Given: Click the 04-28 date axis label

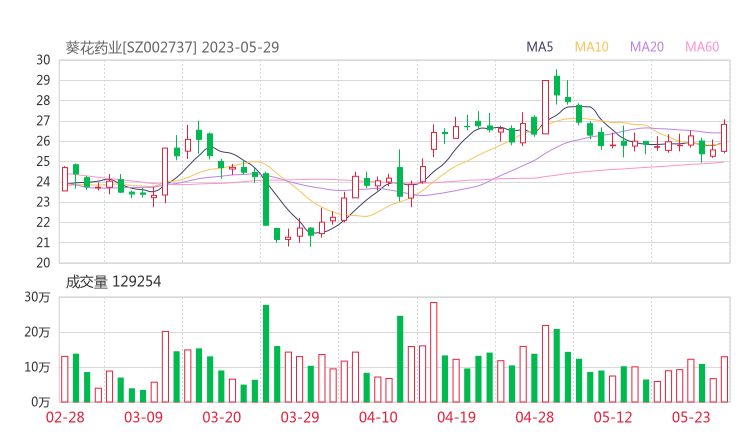Looking at the screenshot, I should [x=535, y=417].
